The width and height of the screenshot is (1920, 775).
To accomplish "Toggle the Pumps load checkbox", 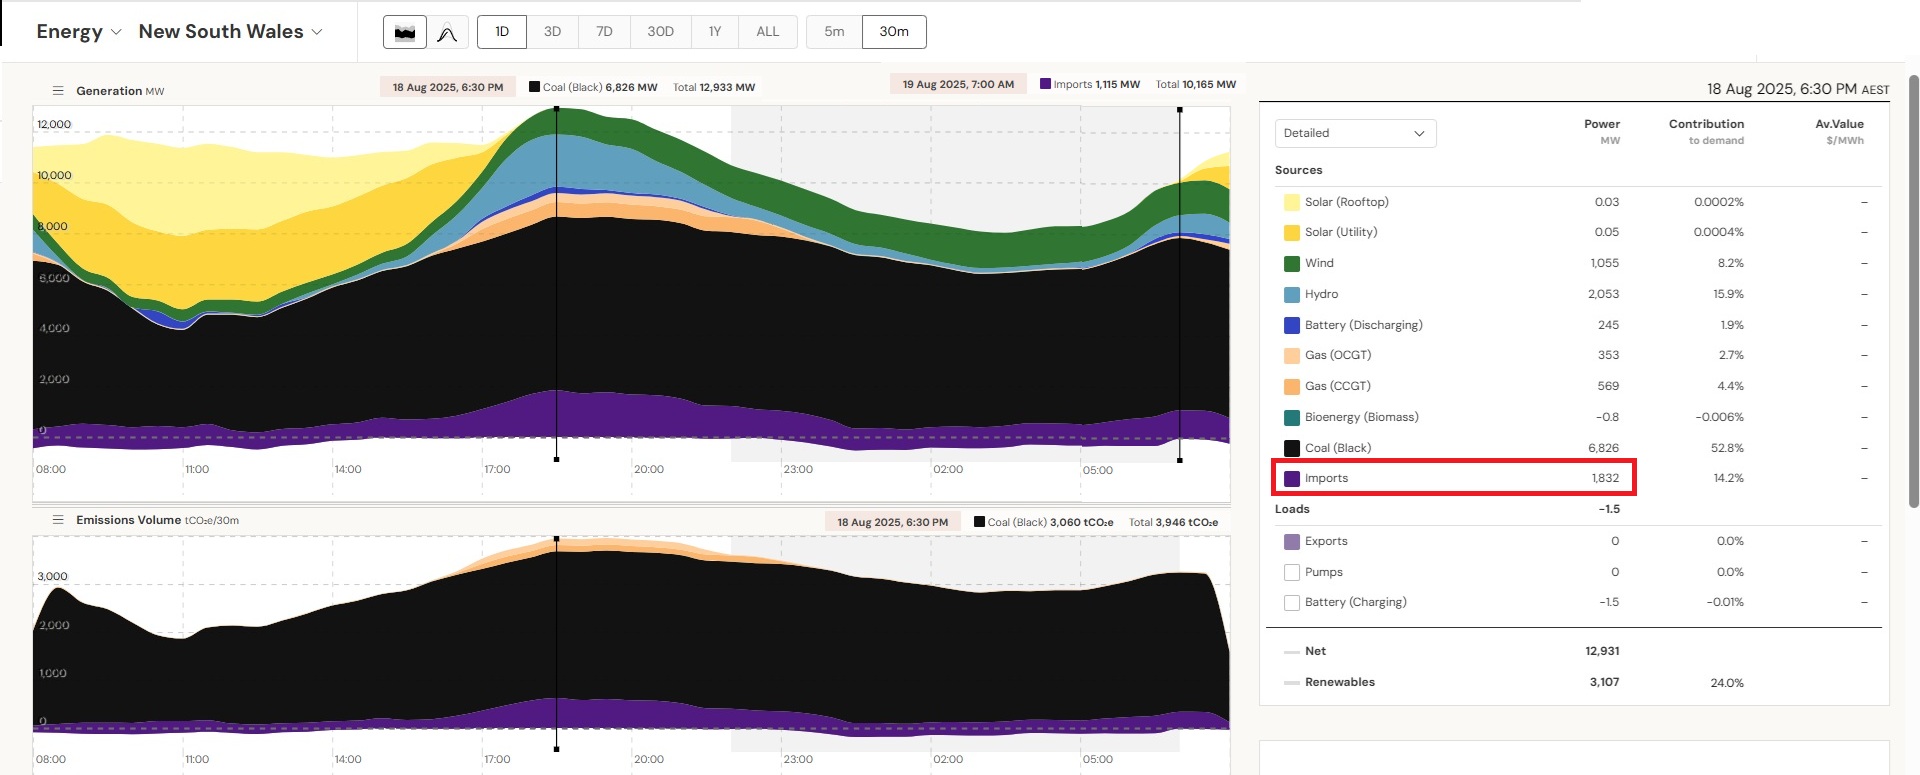I will point(1292,573).
